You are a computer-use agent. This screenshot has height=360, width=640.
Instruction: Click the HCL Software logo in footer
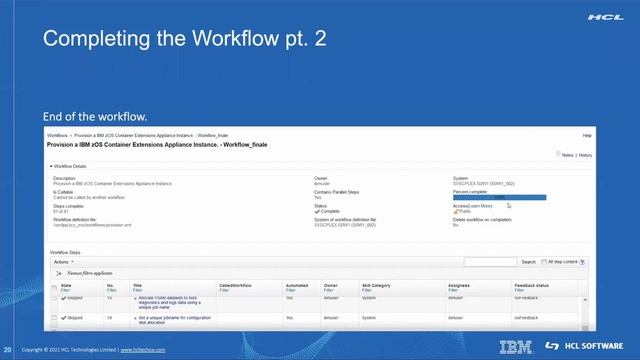[x=584, y=346]
